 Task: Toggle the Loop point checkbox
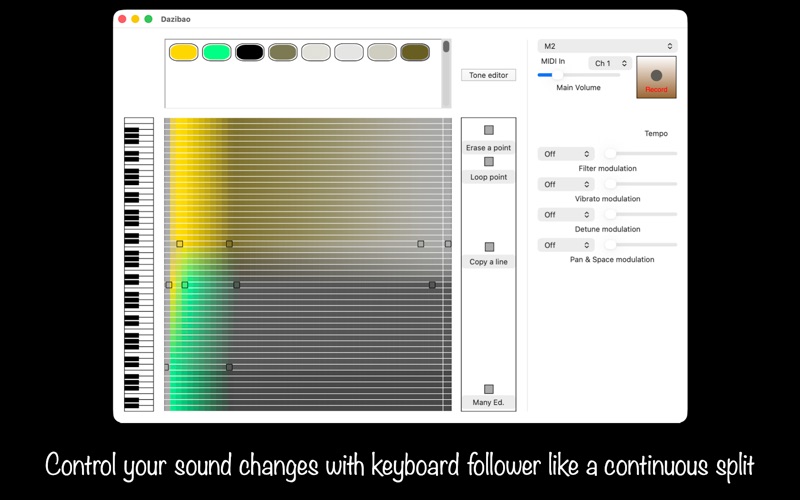[x=489, y=162]
